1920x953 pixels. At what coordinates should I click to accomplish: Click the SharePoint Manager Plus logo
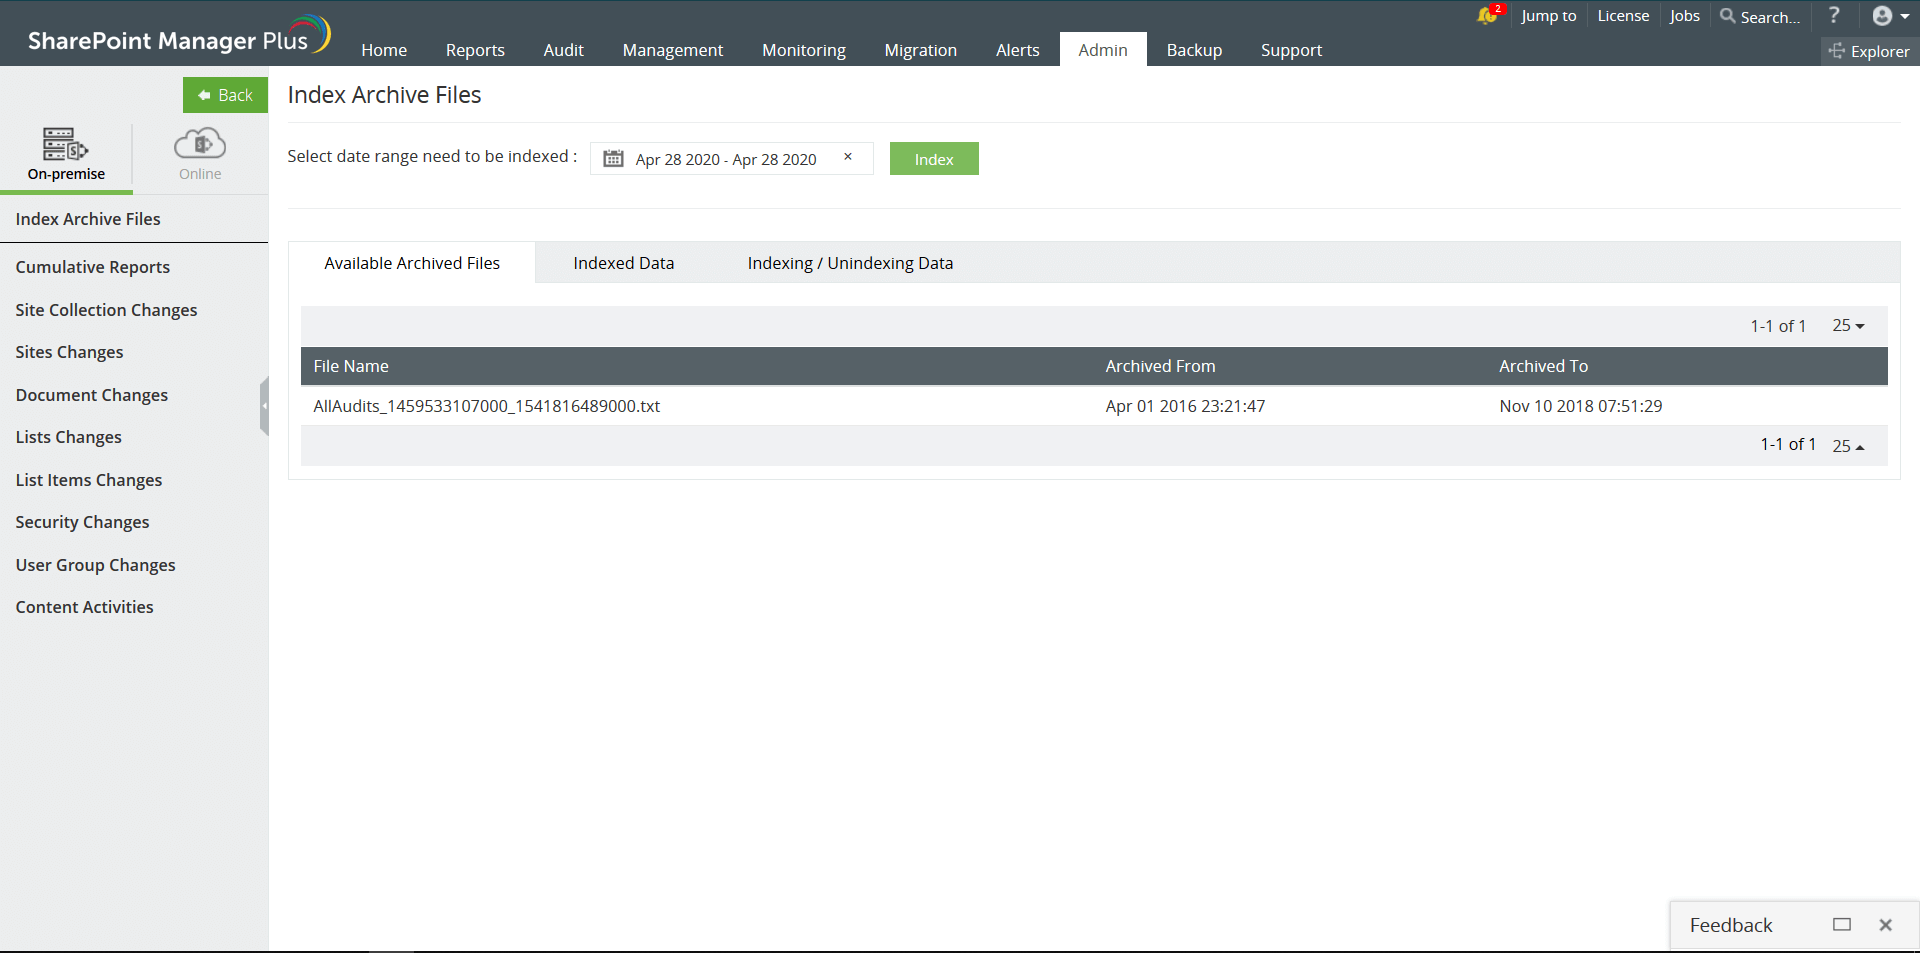point(179,36)
